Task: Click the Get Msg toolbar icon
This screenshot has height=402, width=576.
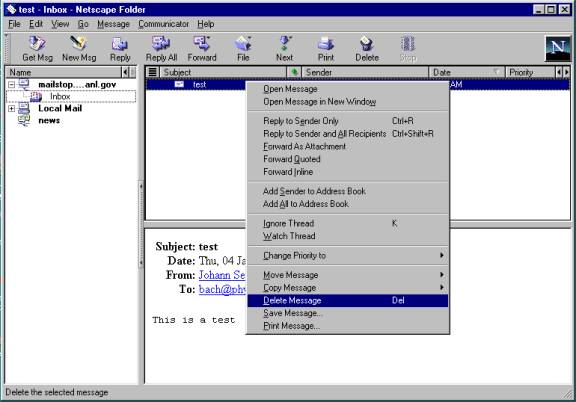Action: [x=37, y=44]
